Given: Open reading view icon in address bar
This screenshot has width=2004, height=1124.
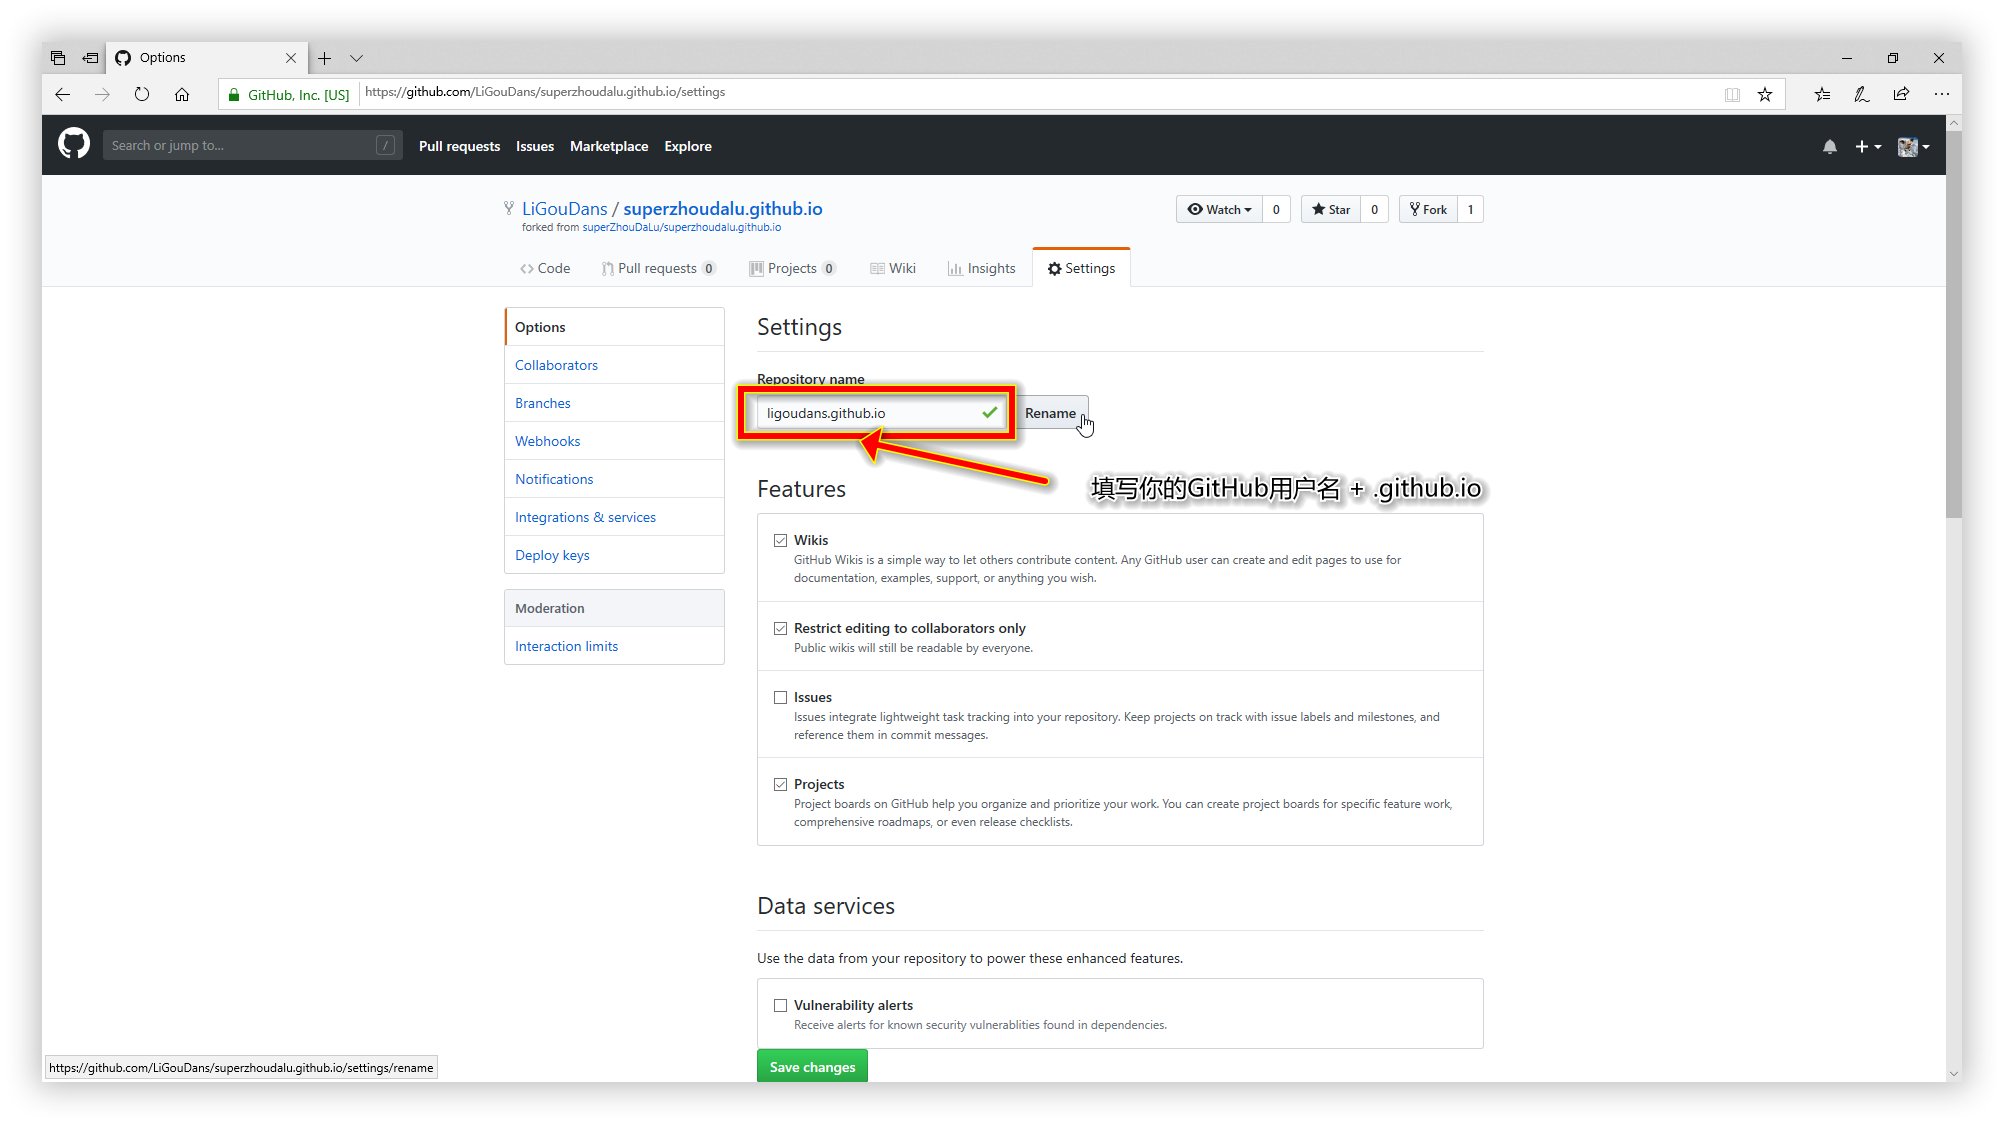Looking at the screenshot, I should (1732, 94).
